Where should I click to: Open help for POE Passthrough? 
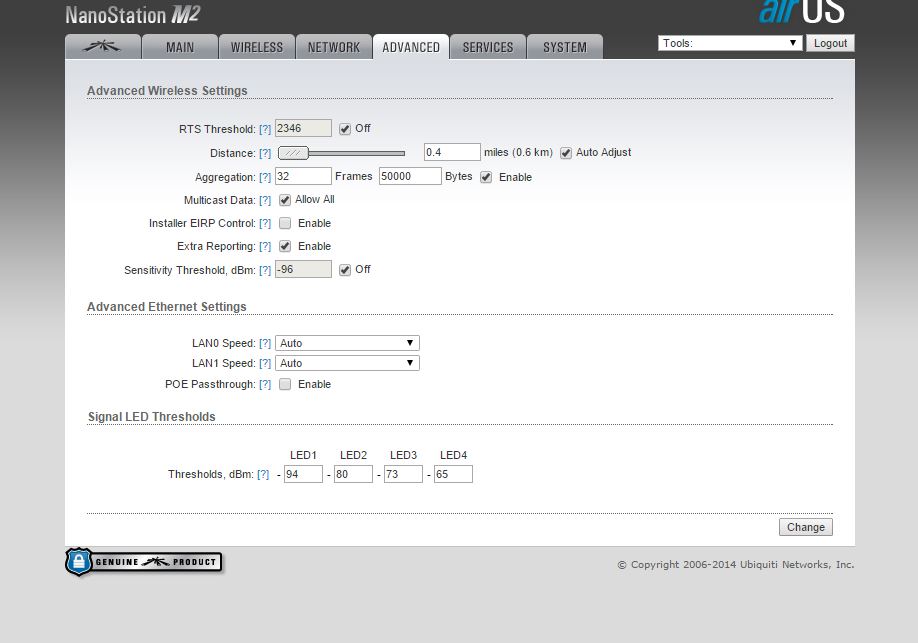[x=265, y=384]
